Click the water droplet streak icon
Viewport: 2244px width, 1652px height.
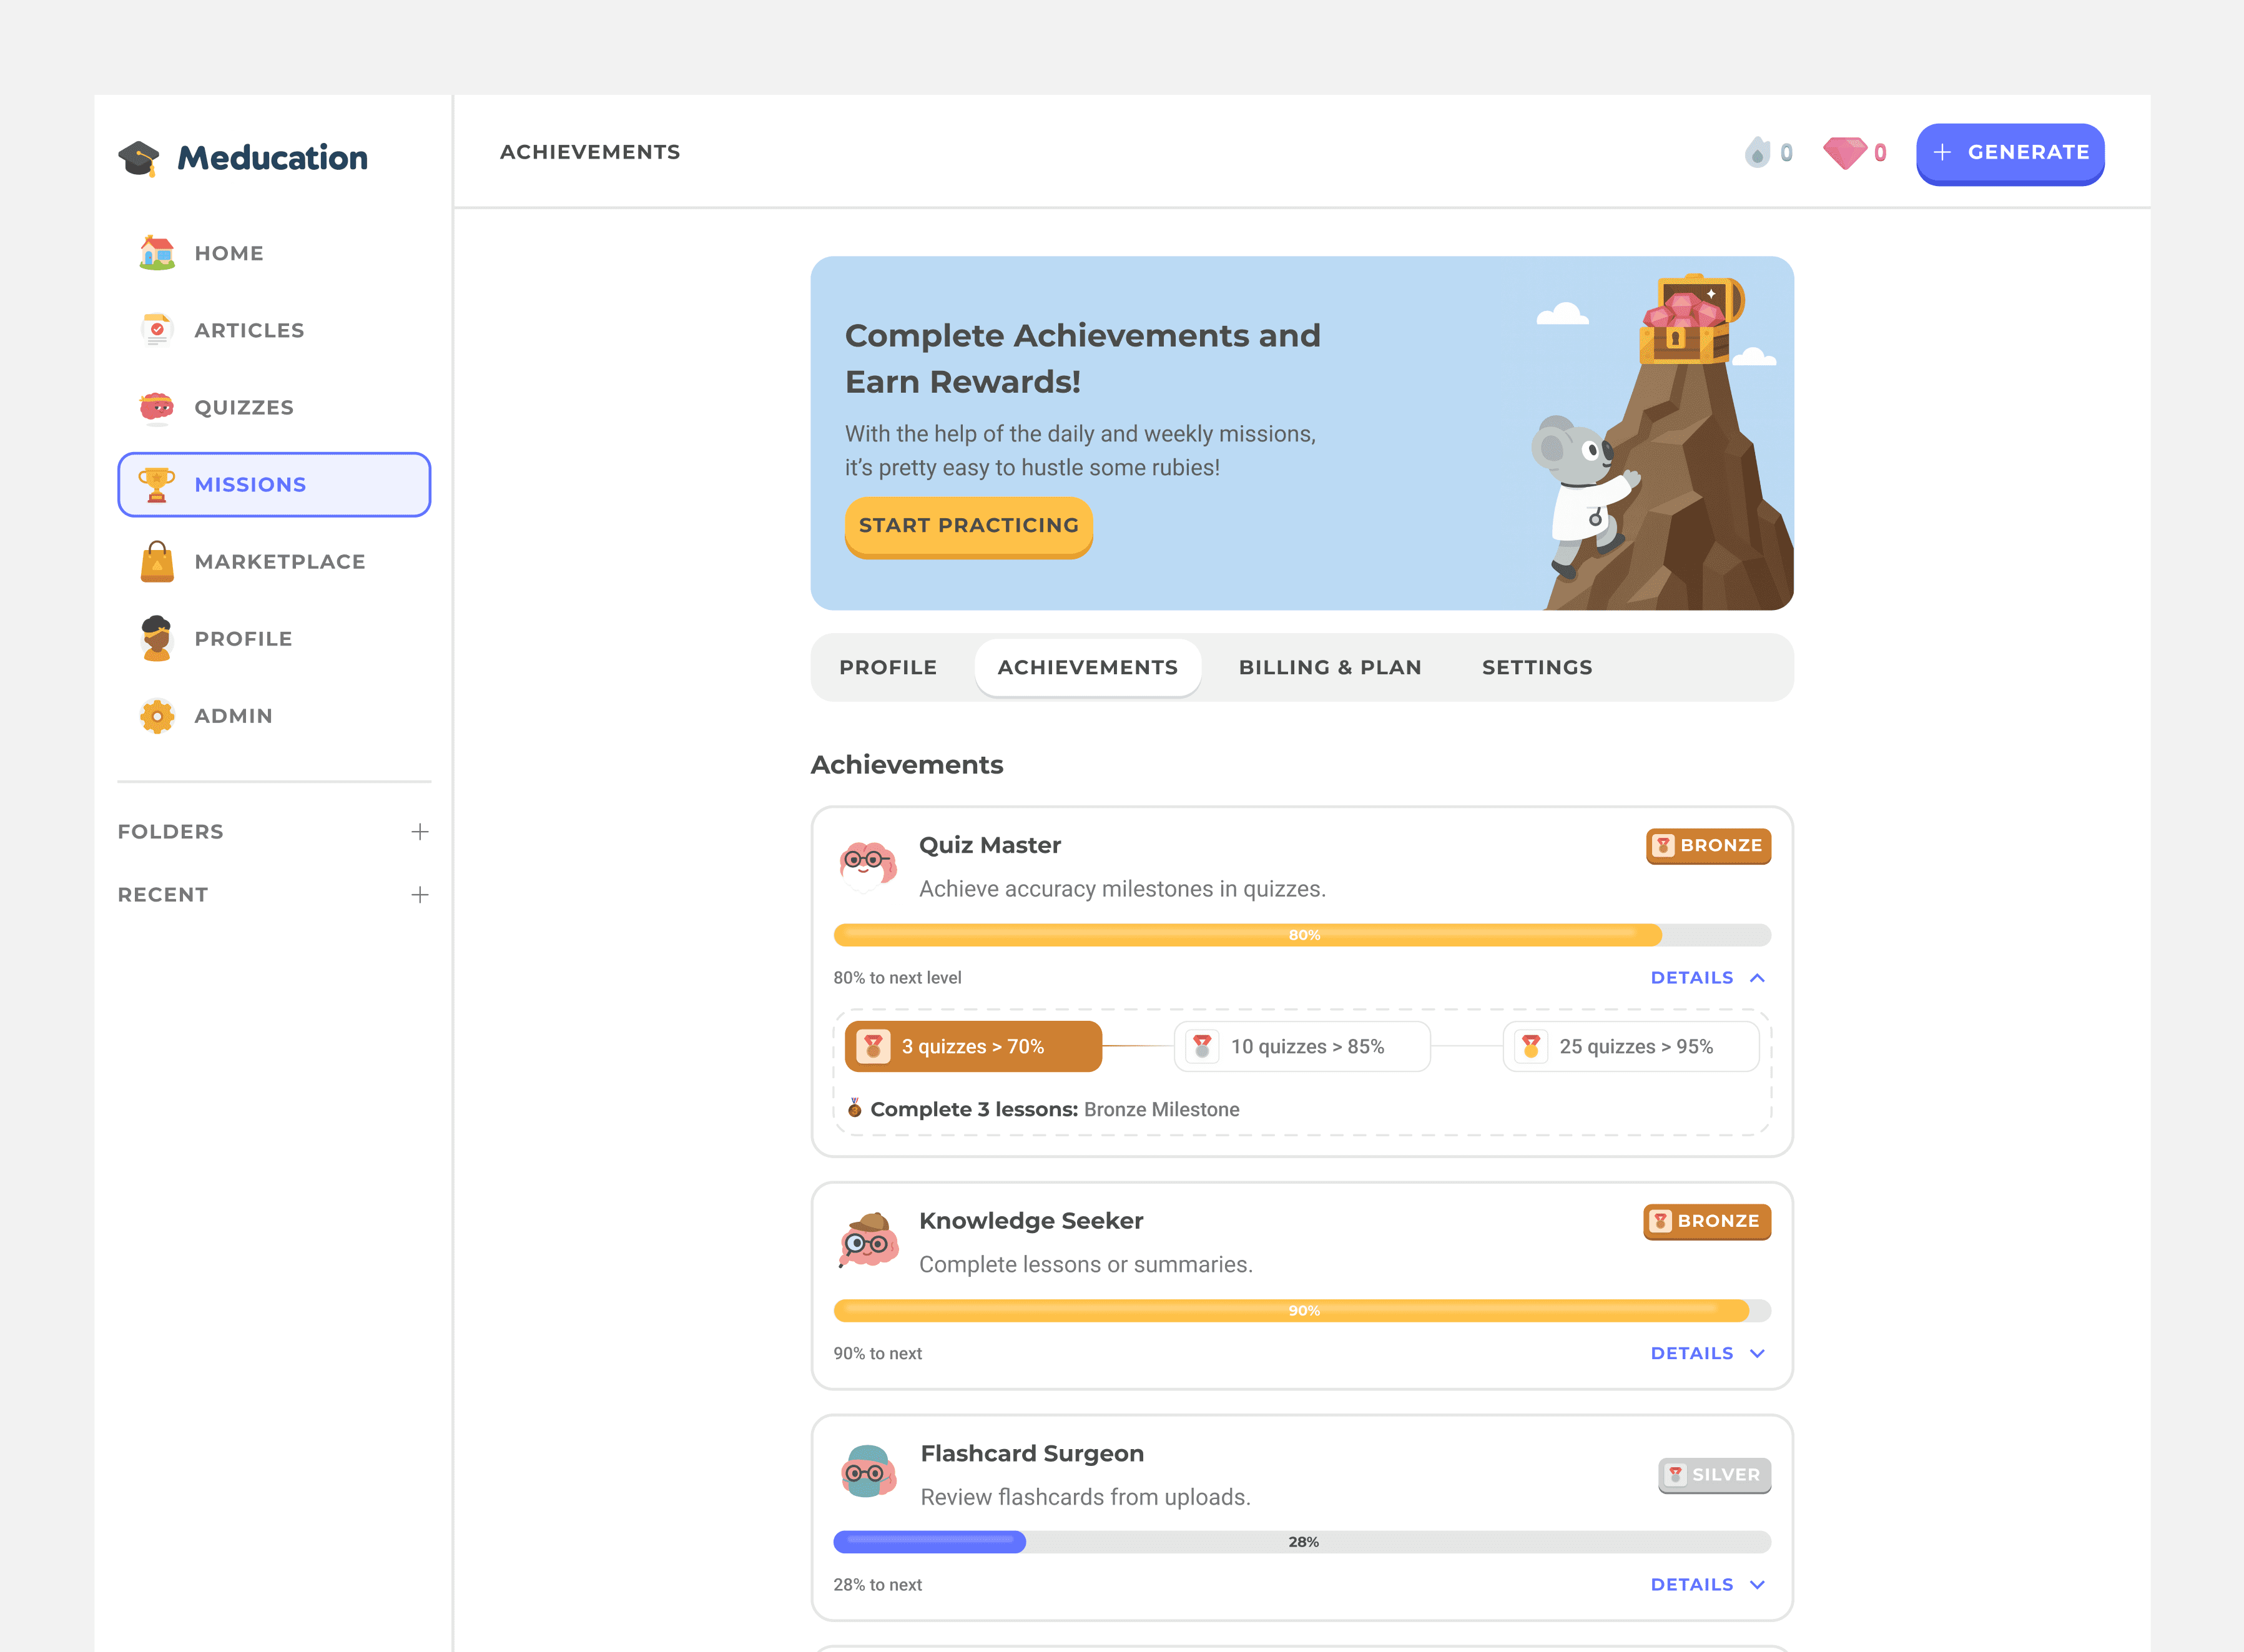point(1757,153)
